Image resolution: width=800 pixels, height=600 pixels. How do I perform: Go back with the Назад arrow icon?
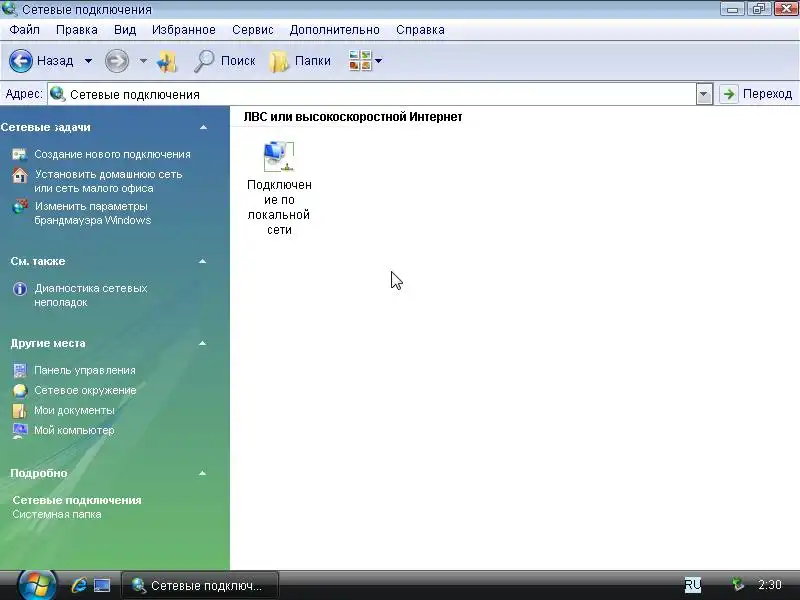coord(21,61)
